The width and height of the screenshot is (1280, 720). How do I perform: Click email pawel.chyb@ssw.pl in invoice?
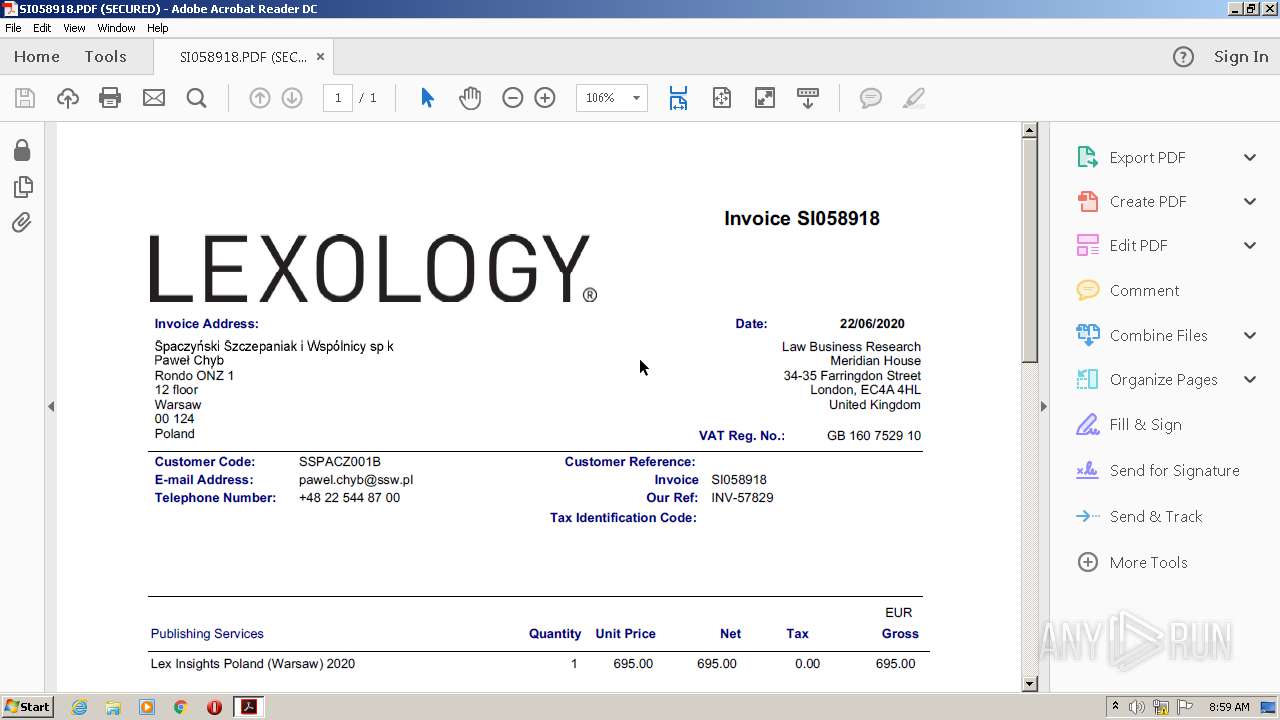356,480
